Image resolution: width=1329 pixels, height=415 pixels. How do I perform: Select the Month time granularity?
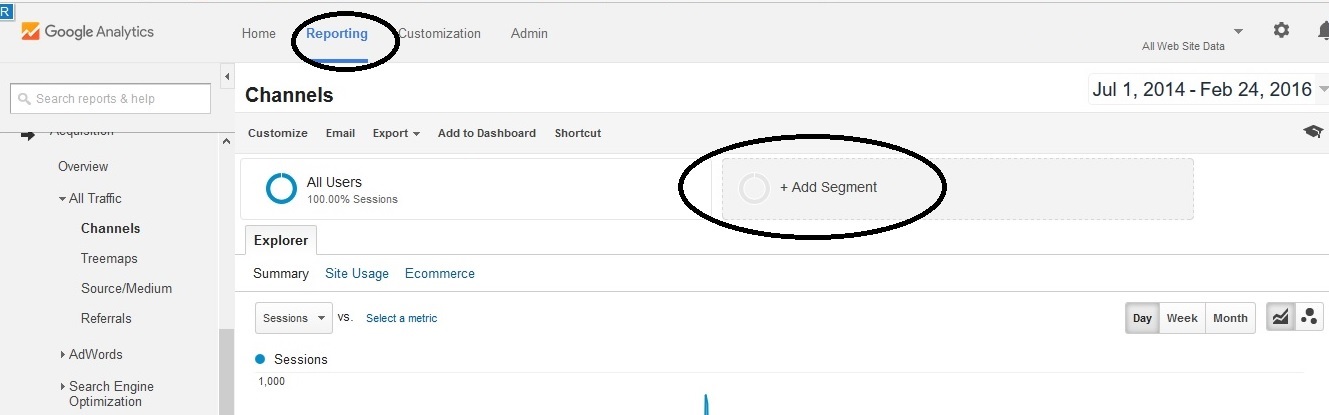click(1230, 318)
